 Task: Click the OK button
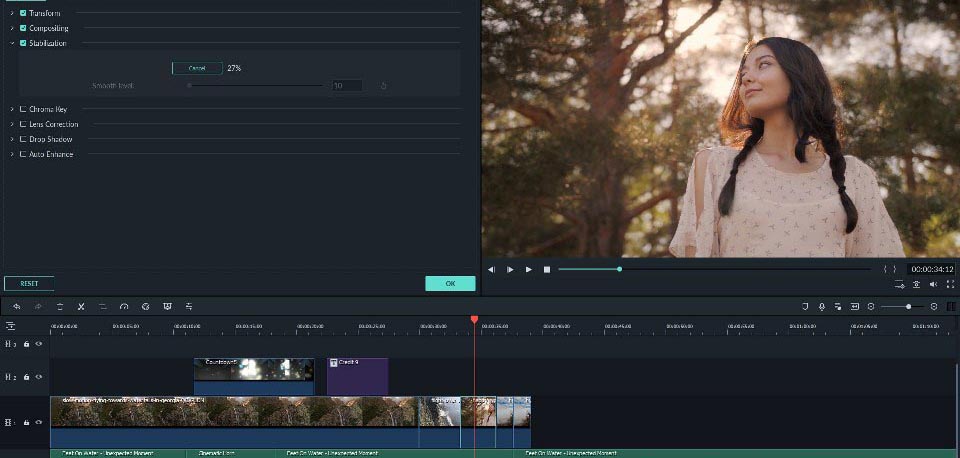coord(450,283)
